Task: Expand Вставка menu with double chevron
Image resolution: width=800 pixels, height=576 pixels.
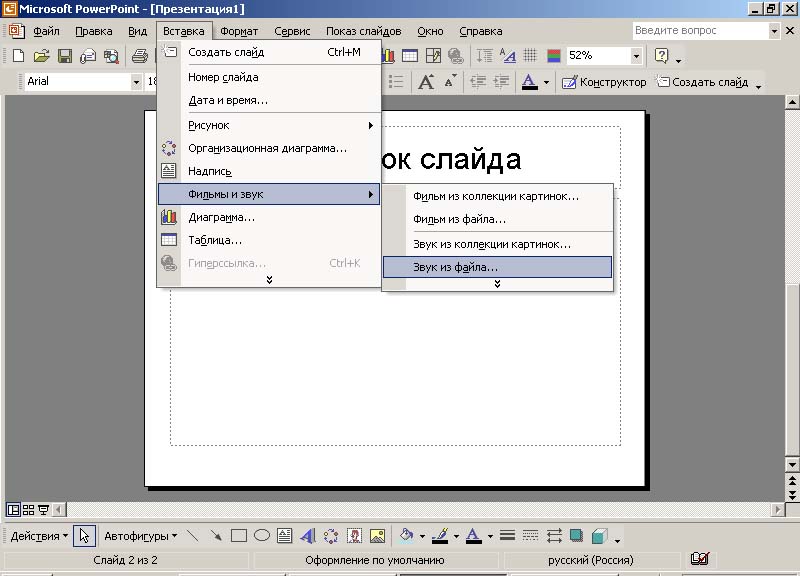Action: (x=269, y=280)
